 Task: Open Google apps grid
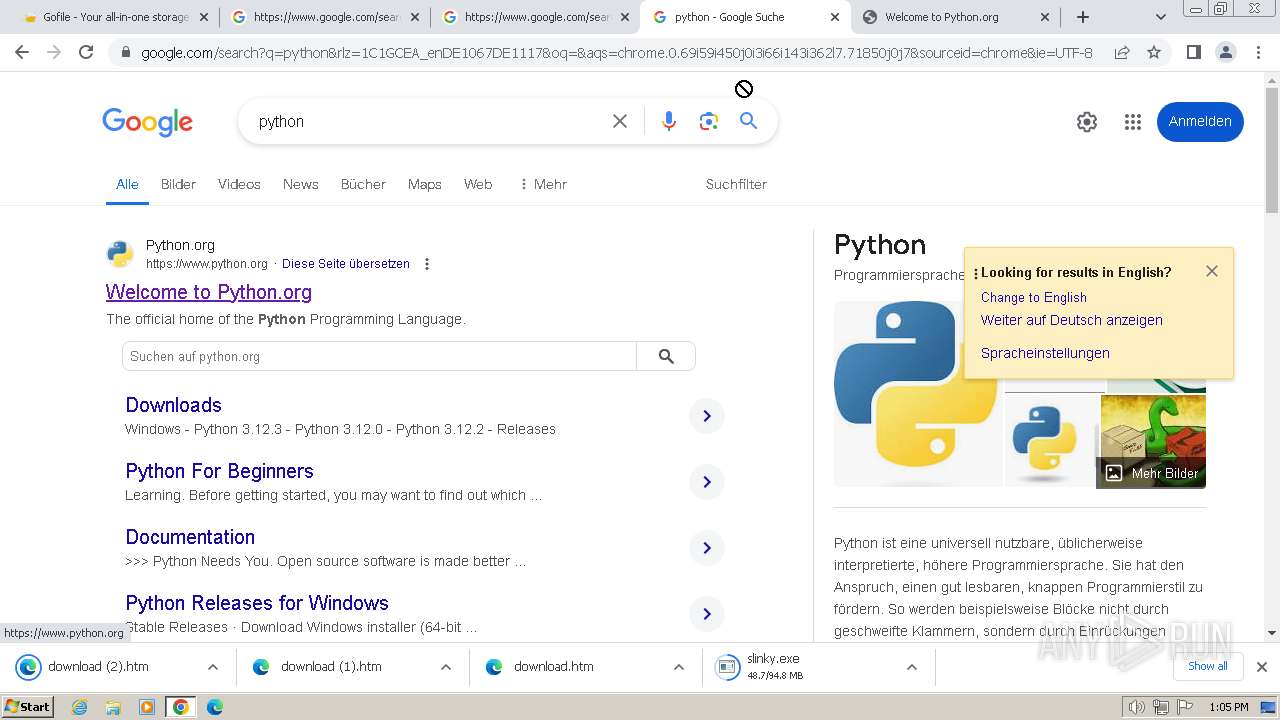pyautogui.click(x=1132, y=122)
